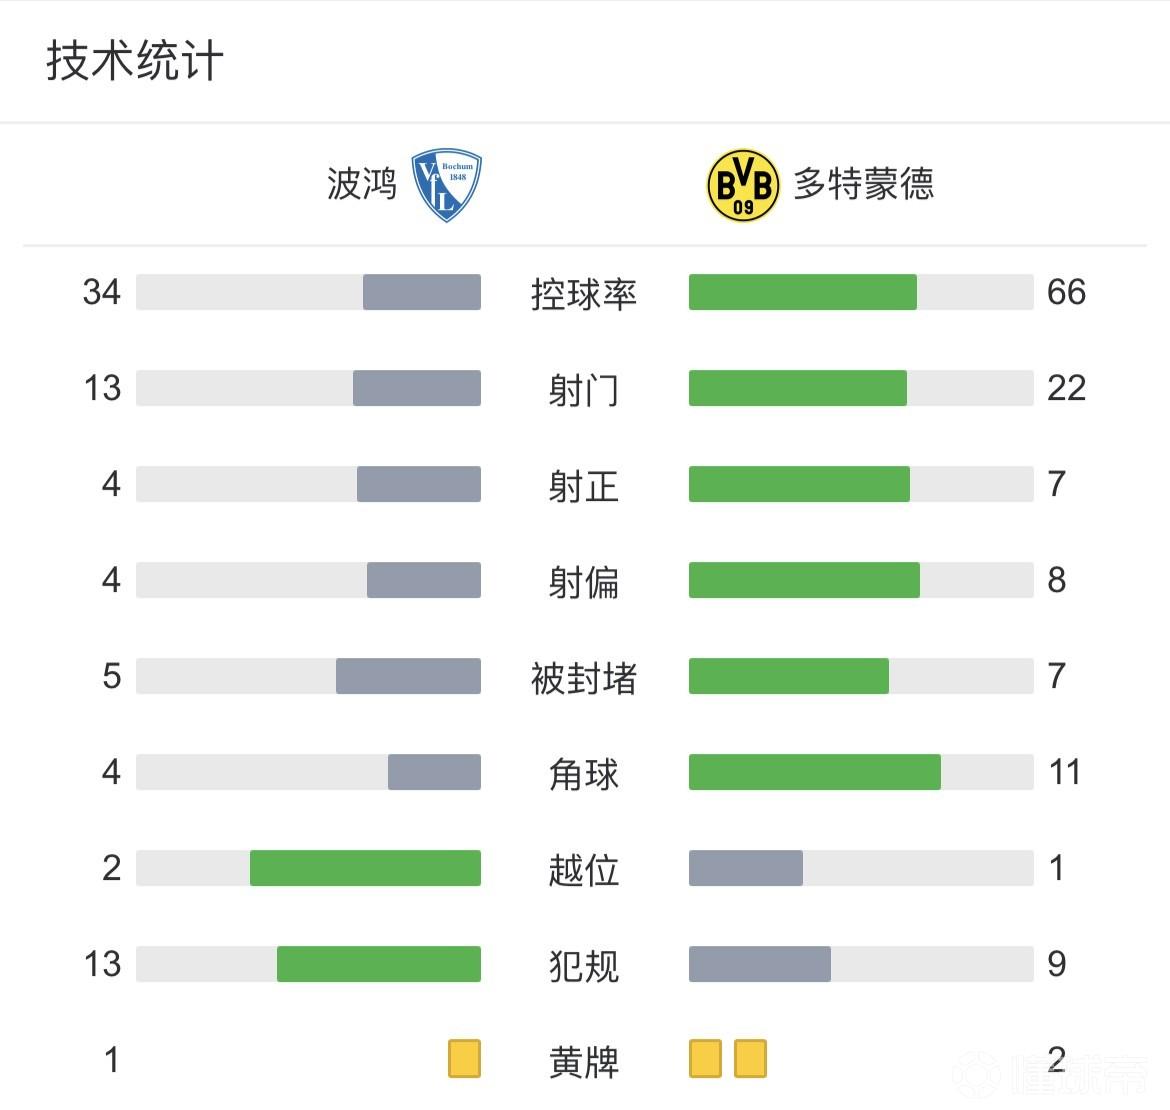This screenshot has height=1110, width=1170.
Task: Select the 被封堵 blocked shots label
Action: click(584, 677)
